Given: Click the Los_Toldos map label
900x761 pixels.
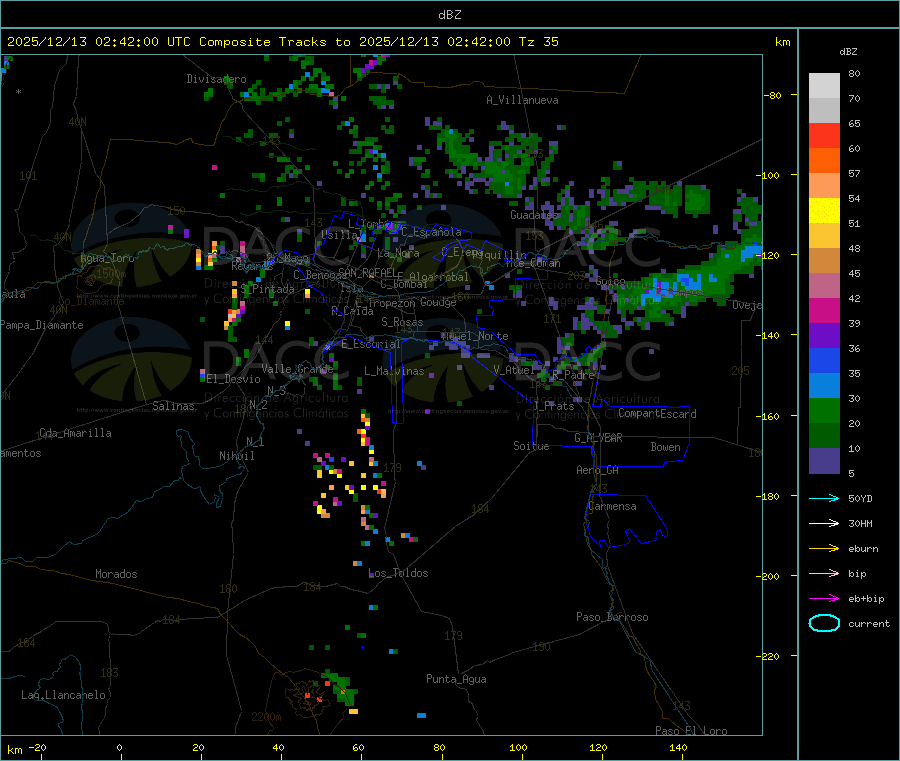Looking at the screenshot, I should [398, 573].
